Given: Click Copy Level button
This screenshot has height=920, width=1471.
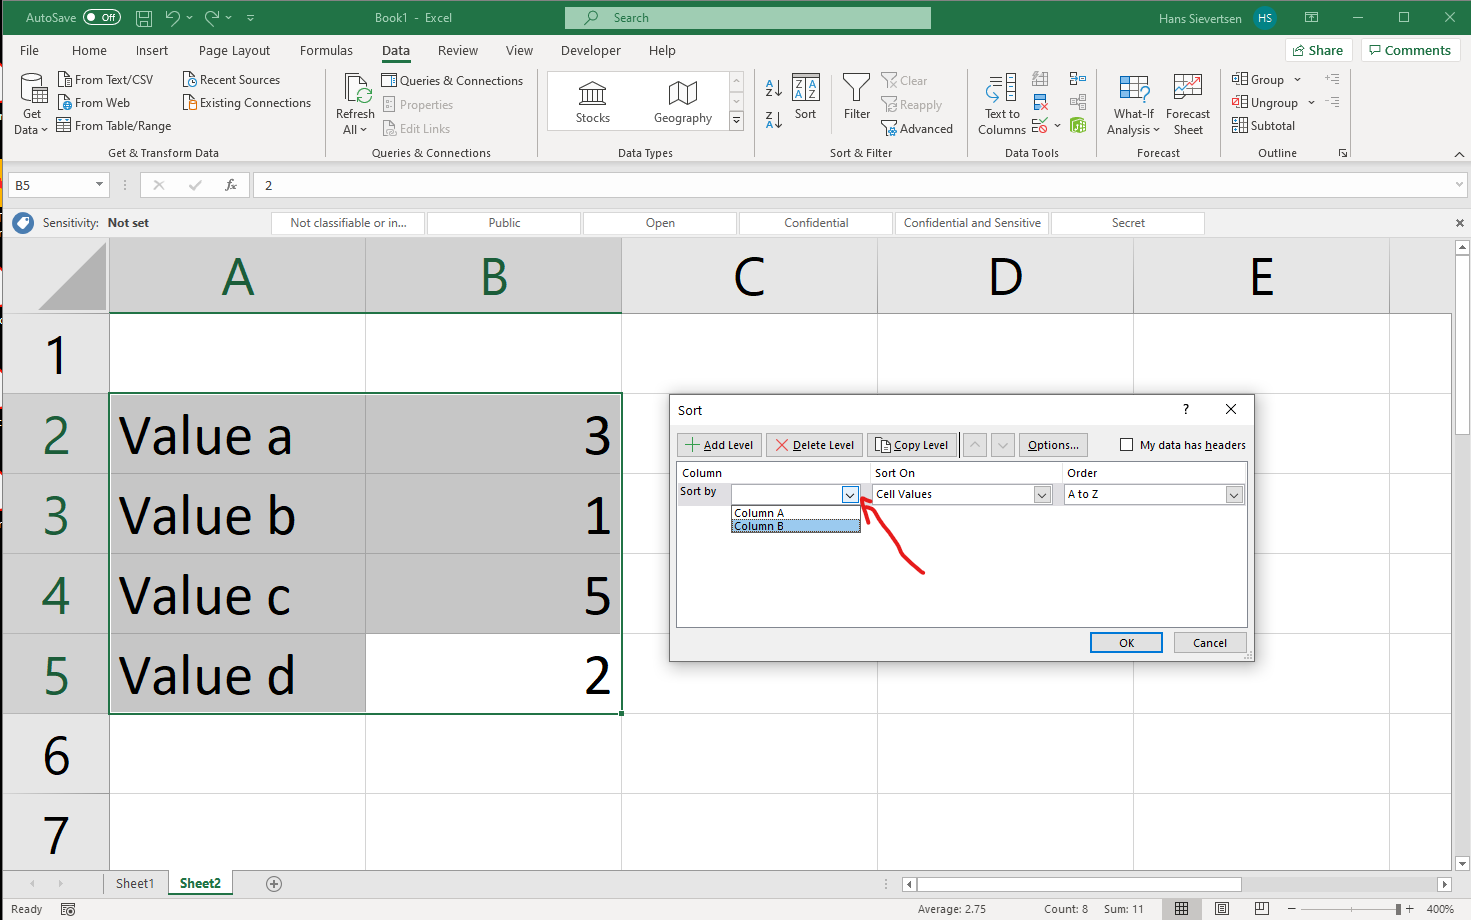Looking at the screenshot, I should (911, 445).
